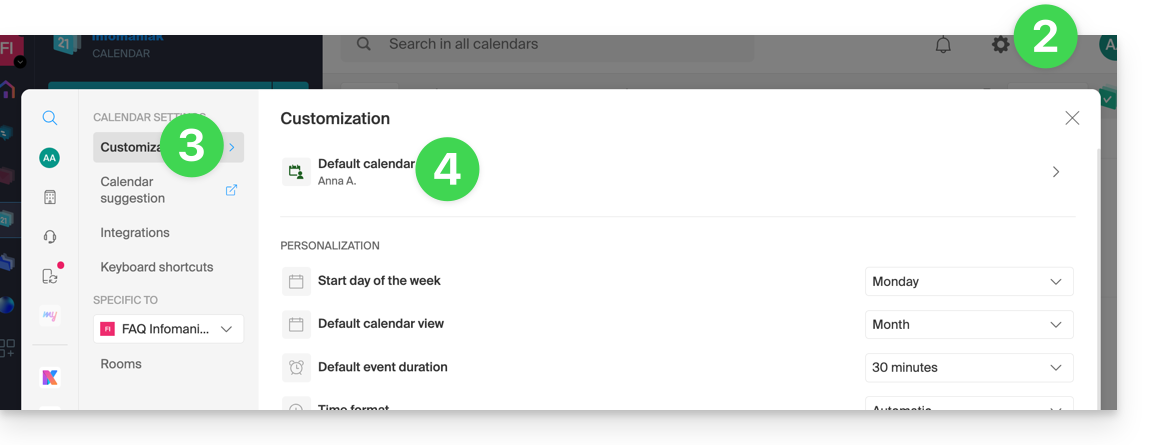Select FAQ Infomaniak organization dropdown
The image size is (1152, 445).
click(168, 329)
